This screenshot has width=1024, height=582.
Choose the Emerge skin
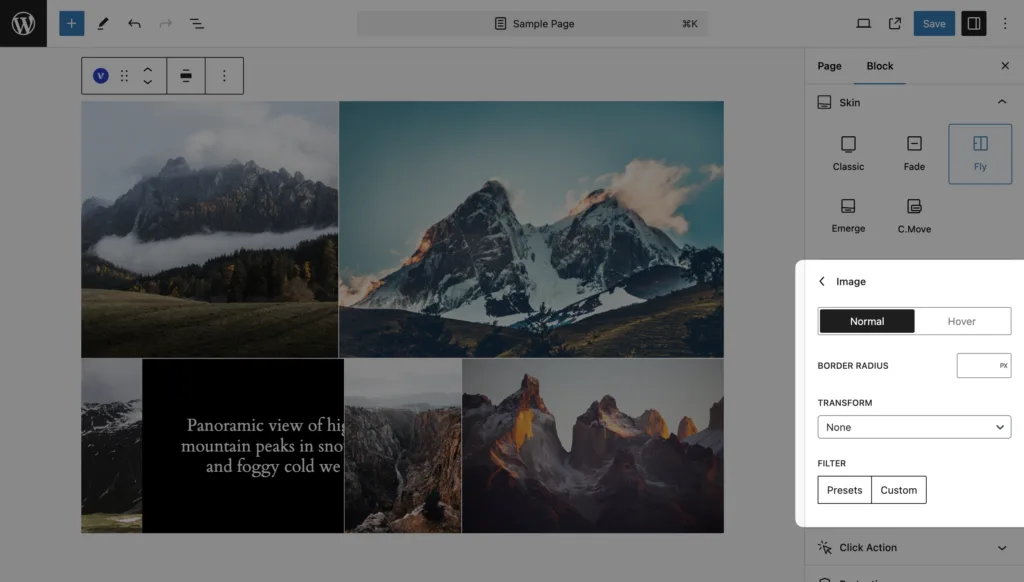(x=848, y=216)
